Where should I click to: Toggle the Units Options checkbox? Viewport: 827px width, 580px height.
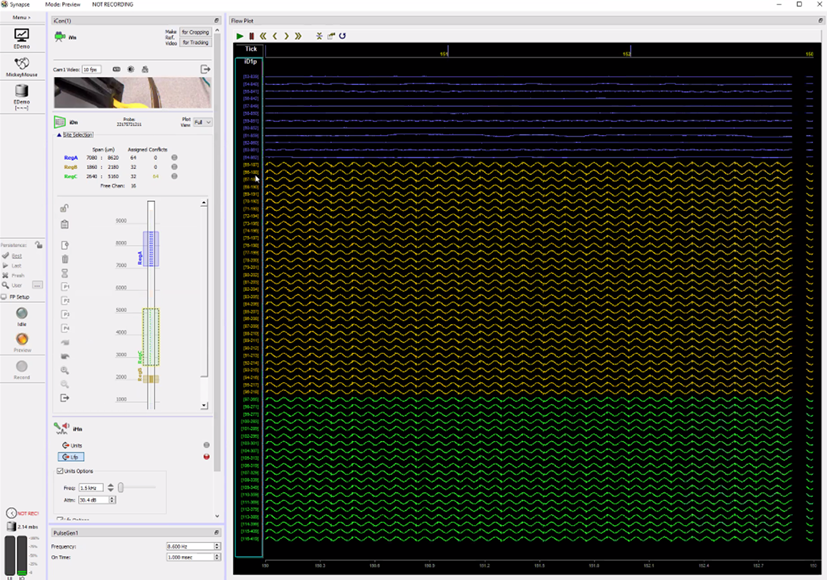[60, 471]
